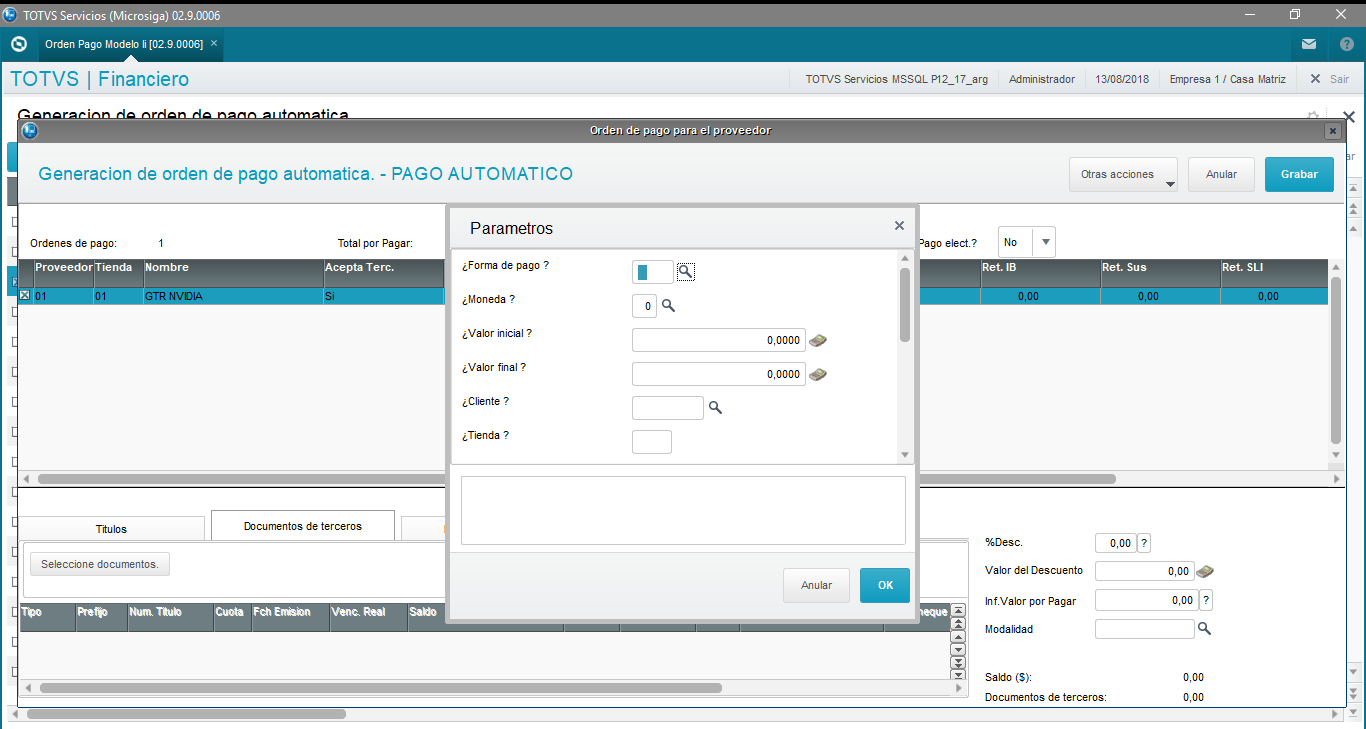Select the Orden Pago Modelo II tab
1366x729 pixels.
[x=124, y=45]
